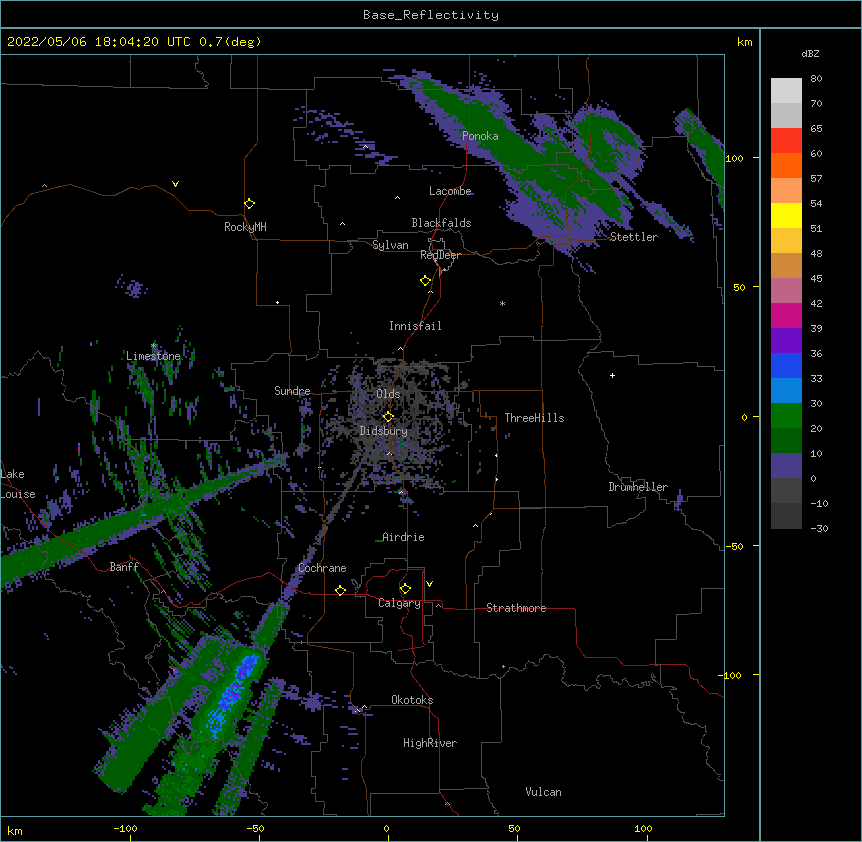Click the Blackfalds city label

point(441,223)
